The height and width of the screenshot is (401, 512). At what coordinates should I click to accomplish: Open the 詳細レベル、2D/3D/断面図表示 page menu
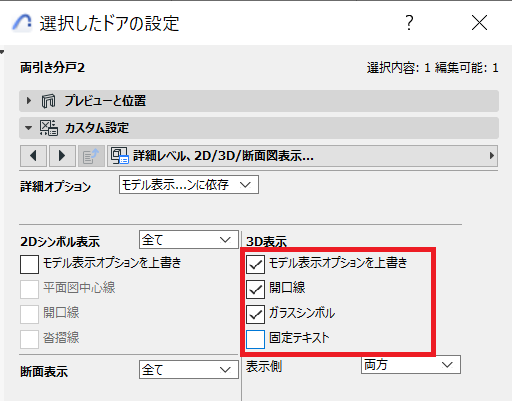(302, 156)
